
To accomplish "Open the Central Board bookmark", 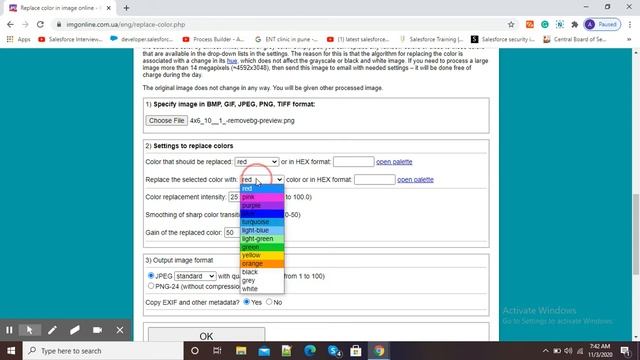I will (575, 39).
